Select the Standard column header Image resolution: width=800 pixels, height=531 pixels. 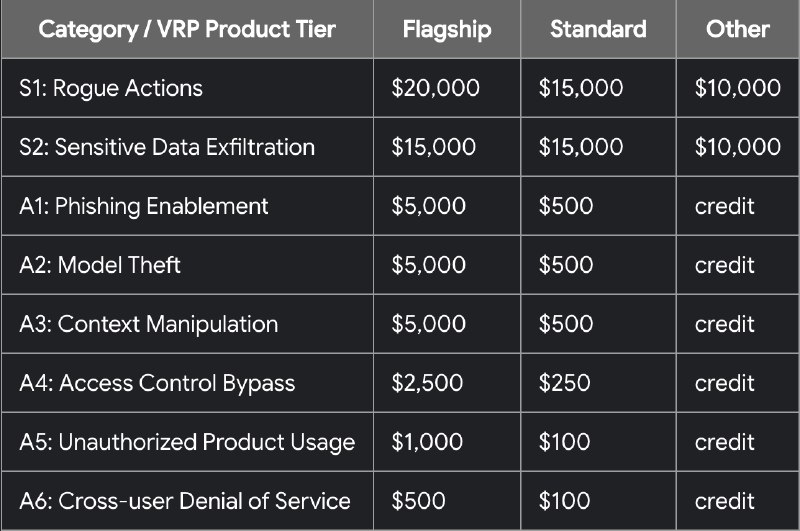[598, 29]
